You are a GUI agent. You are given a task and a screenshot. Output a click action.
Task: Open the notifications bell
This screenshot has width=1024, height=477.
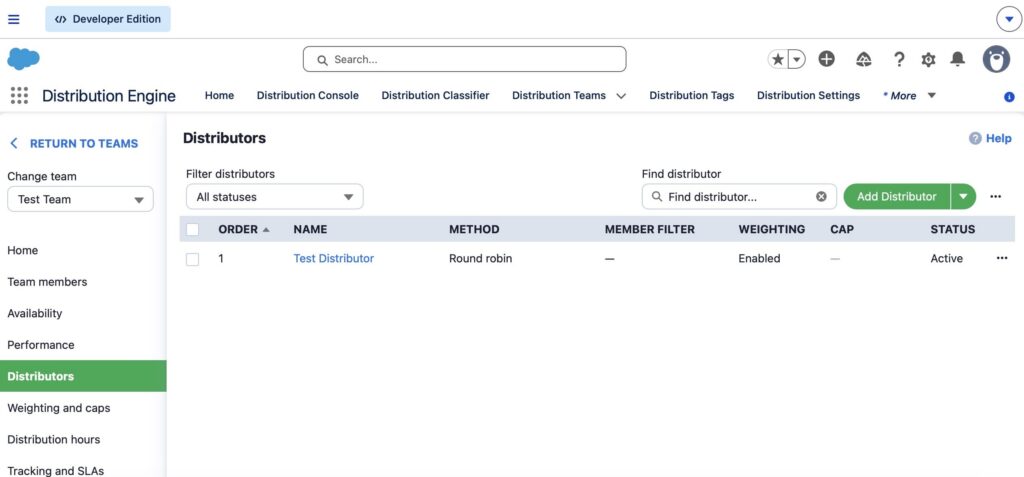pos(957,59)
